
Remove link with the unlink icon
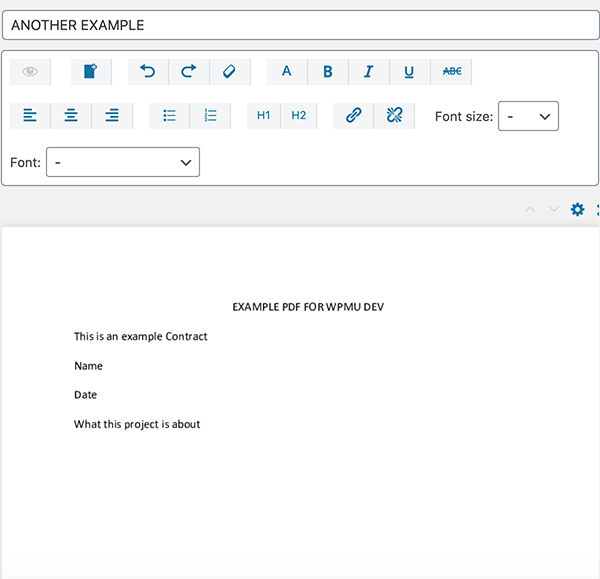click(x=394, y=116)
